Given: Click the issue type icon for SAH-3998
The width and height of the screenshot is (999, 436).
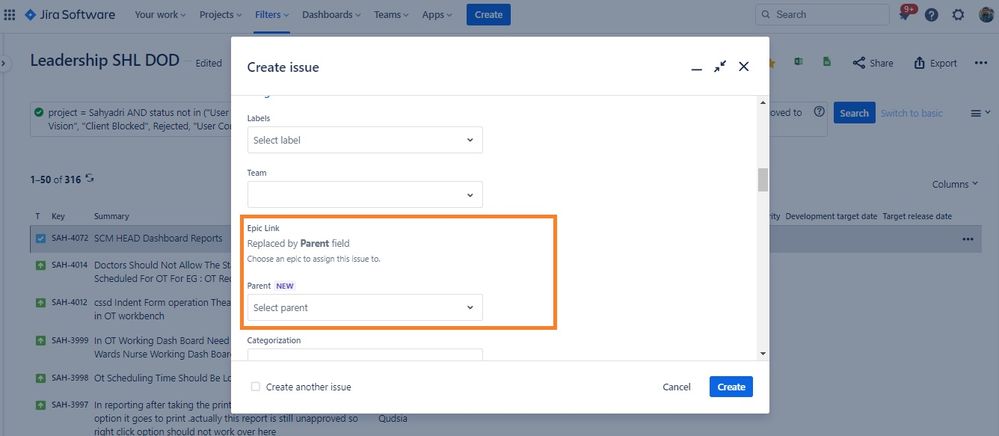Looking at the screenshot, I should click(x=40, y=379).
